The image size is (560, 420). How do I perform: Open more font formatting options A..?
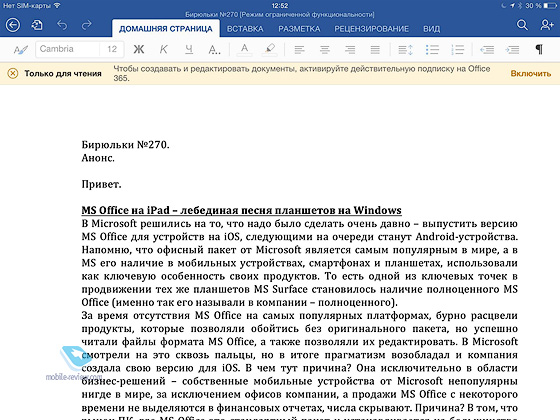tap(214, 49)
